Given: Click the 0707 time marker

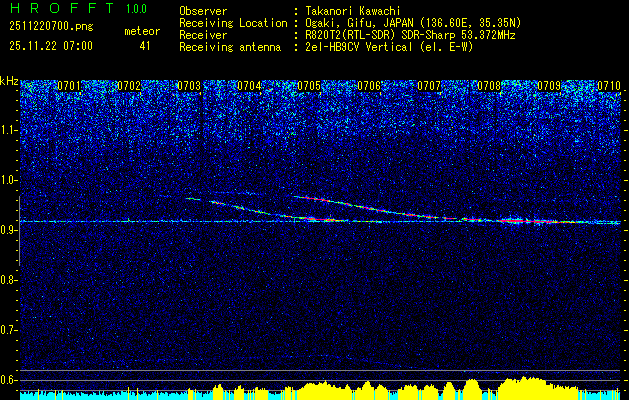Looking at the screenshot, I should click(x=429, y=86).
